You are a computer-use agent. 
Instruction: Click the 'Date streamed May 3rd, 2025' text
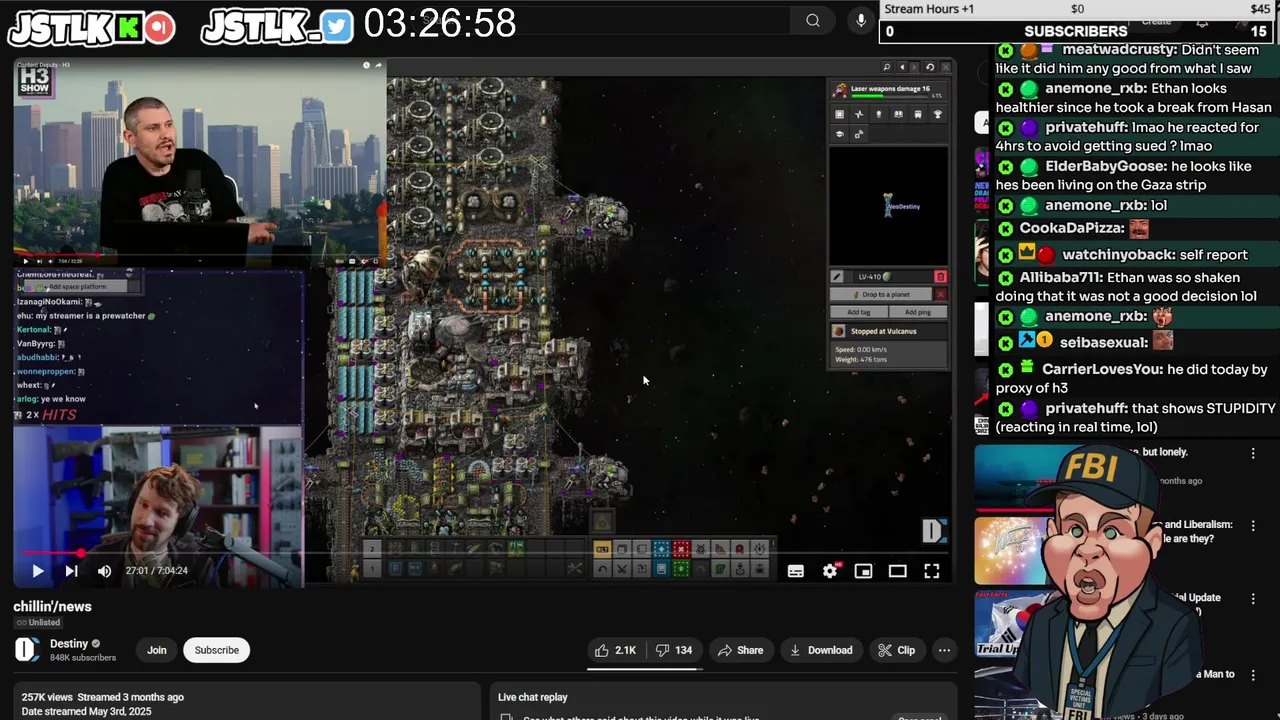point(86,711)
